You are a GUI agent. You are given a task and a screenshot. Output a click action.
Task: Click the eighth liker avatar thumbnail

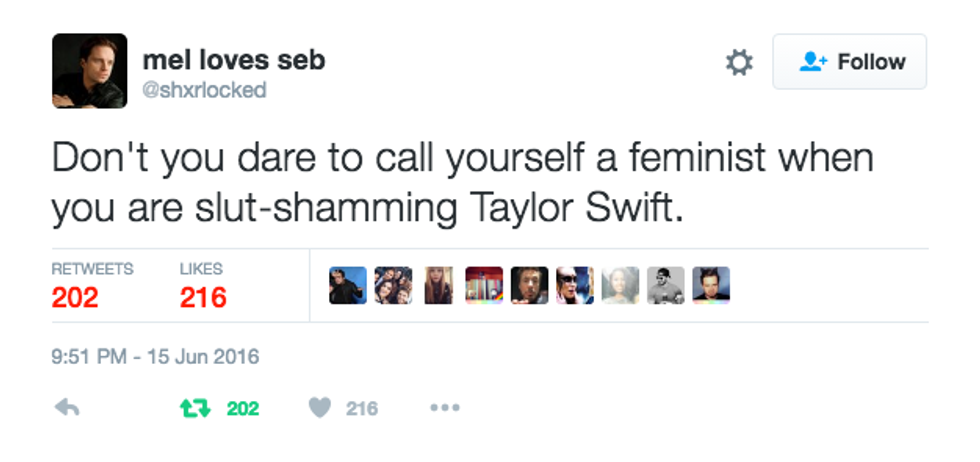665,285
